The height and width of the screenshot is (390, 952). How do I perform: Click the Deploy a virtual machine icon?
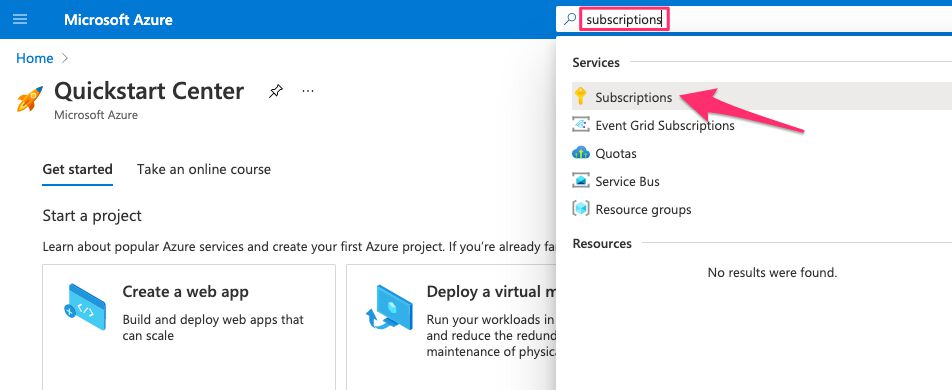coord(389,307)
